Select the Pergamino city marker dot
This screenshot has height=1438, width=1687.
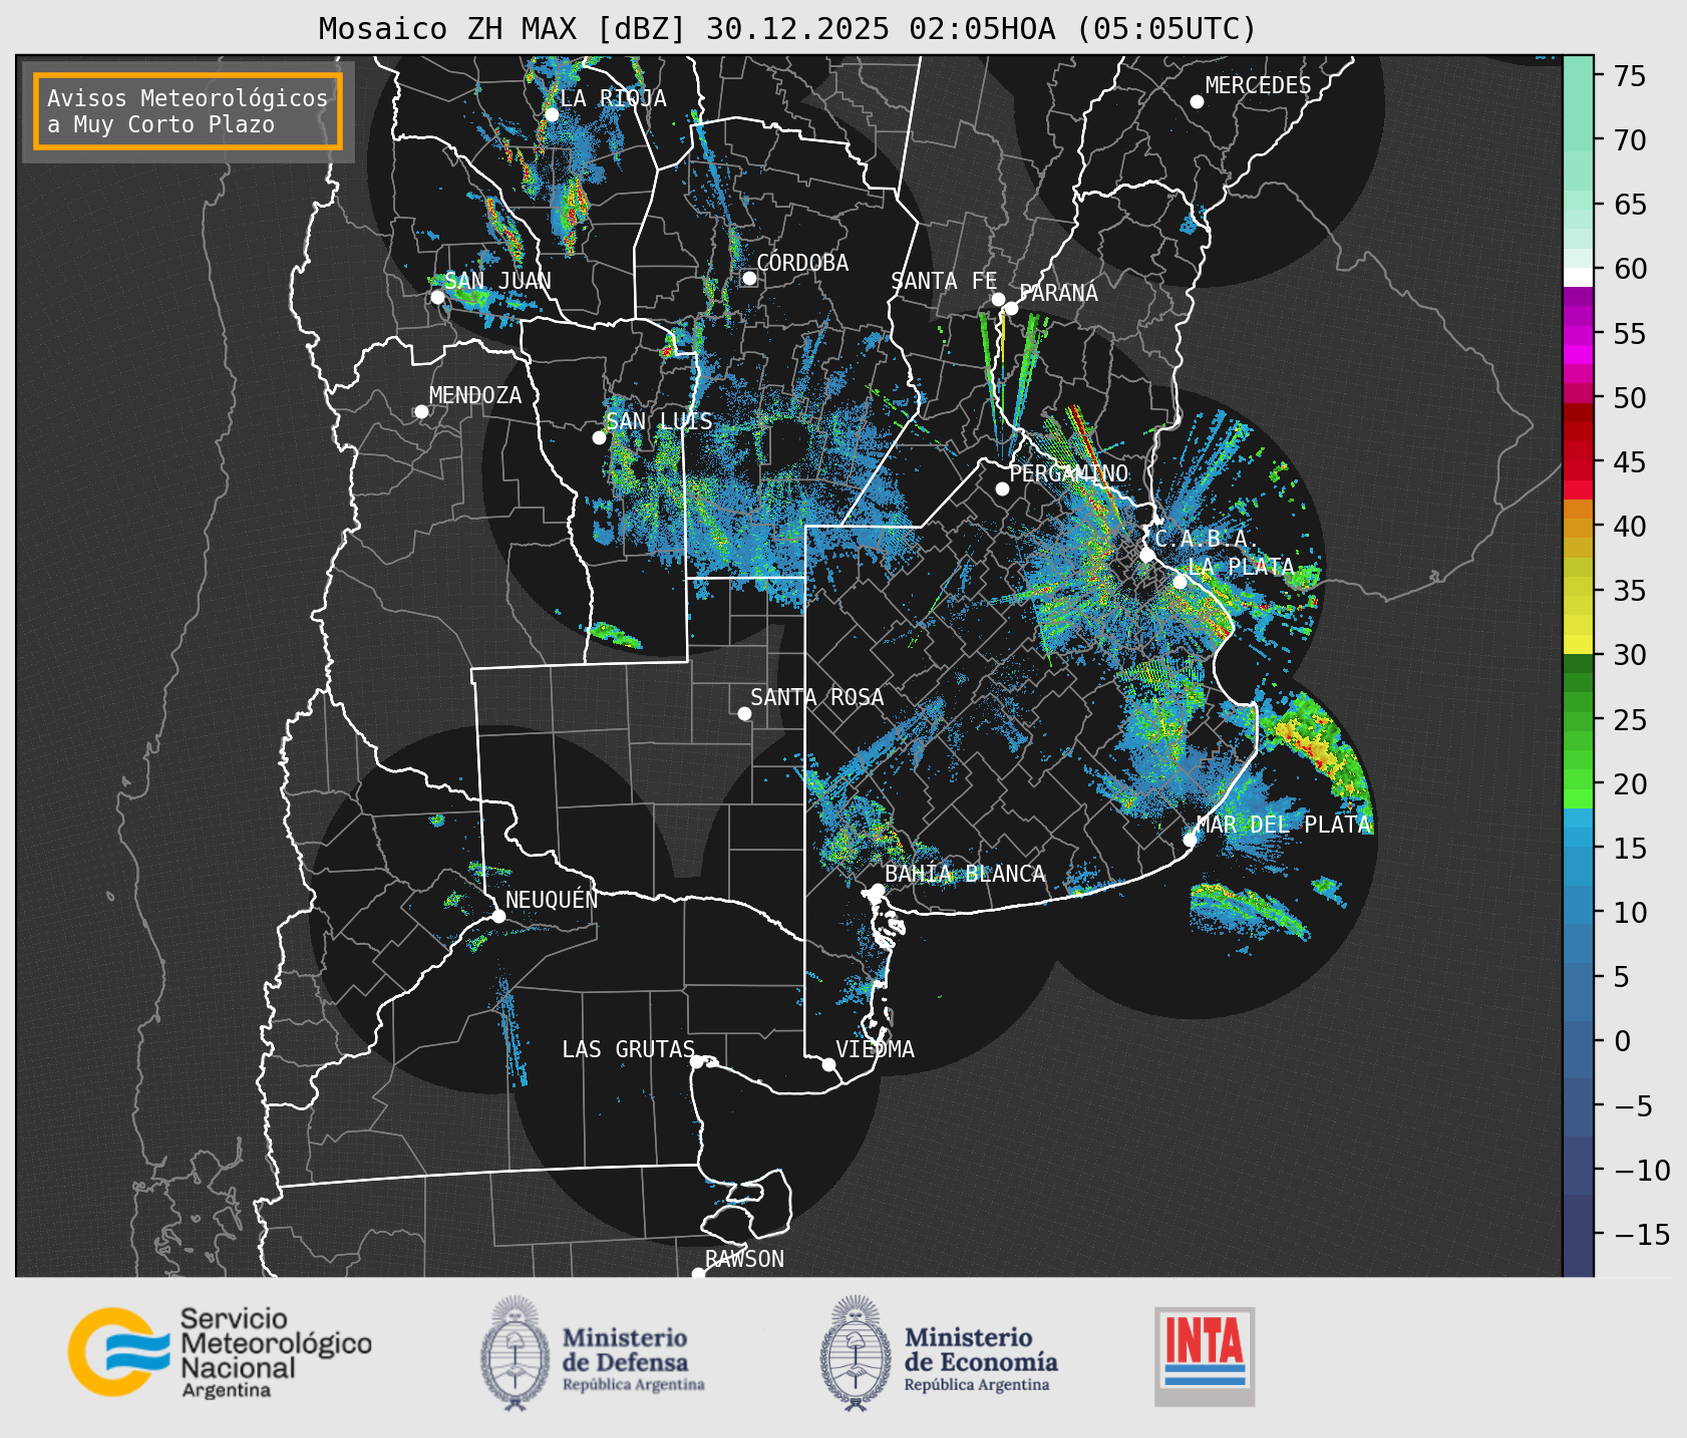pyautogui.click(x=1002, y=489)
